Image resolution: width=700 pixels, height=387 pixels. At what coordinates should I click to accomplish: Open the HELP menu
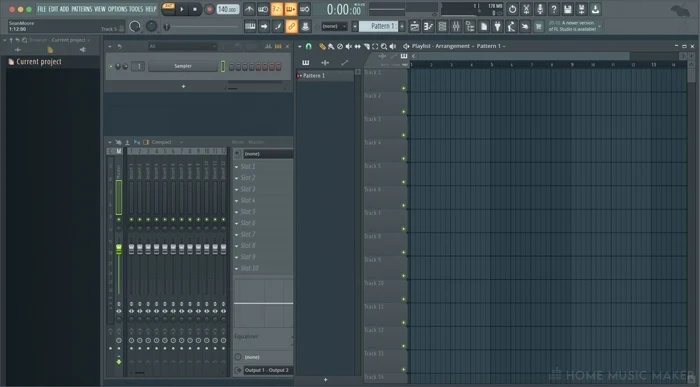point(150,9)
